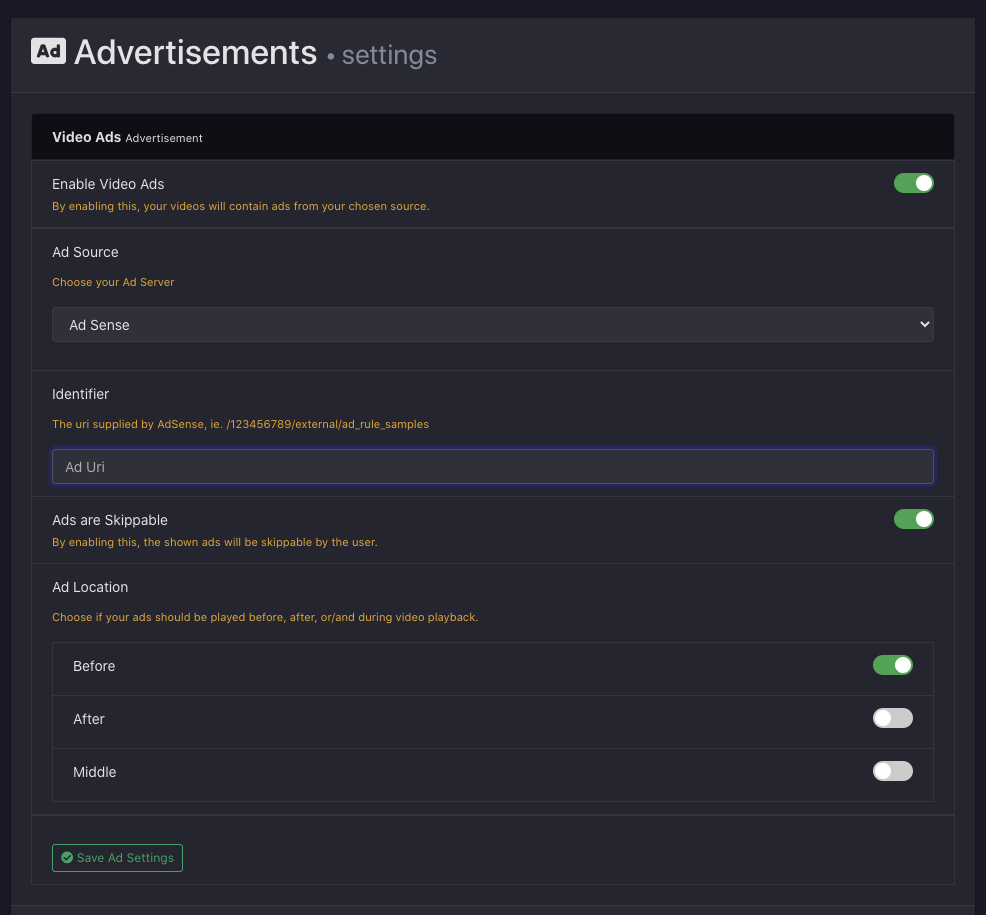The image size is (986, 915).
Task: Turn off Ads are Skippable switch
Action: coord(913,519)
